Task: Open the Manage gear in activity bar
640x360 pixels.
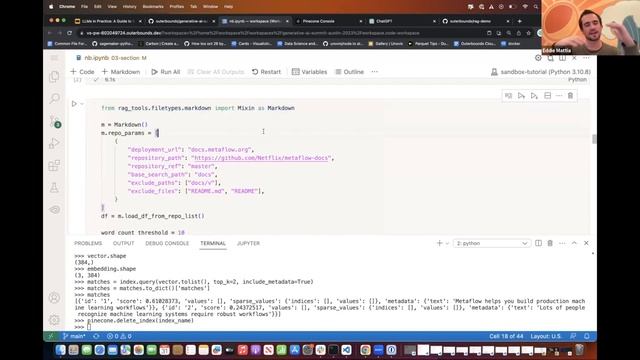Action: coord(54,320)
